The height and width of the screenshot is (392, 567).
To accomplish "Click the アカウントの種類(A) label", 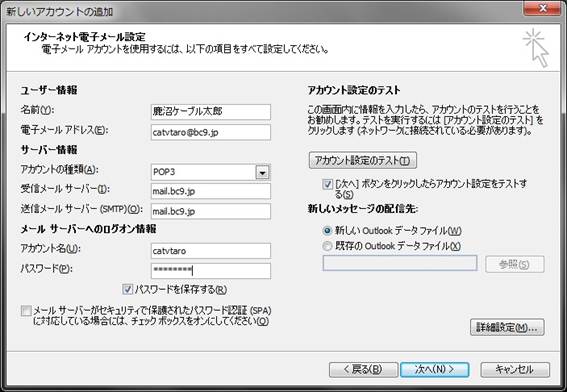I will pyautogui.click(x=59, y=170).
